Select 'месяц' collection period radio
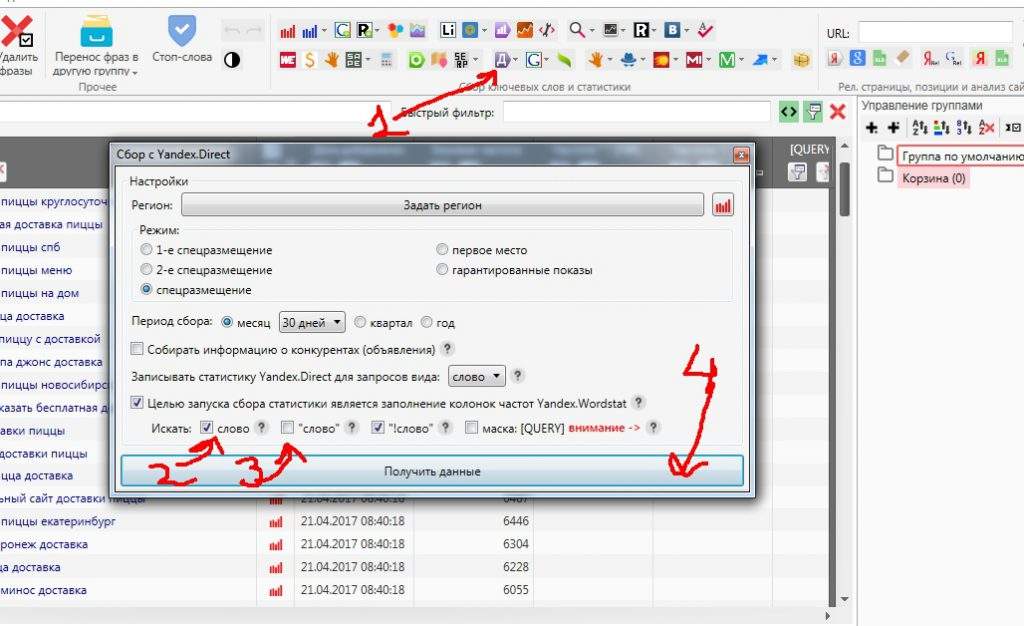The image size is (1024, 626). point(227,322)
